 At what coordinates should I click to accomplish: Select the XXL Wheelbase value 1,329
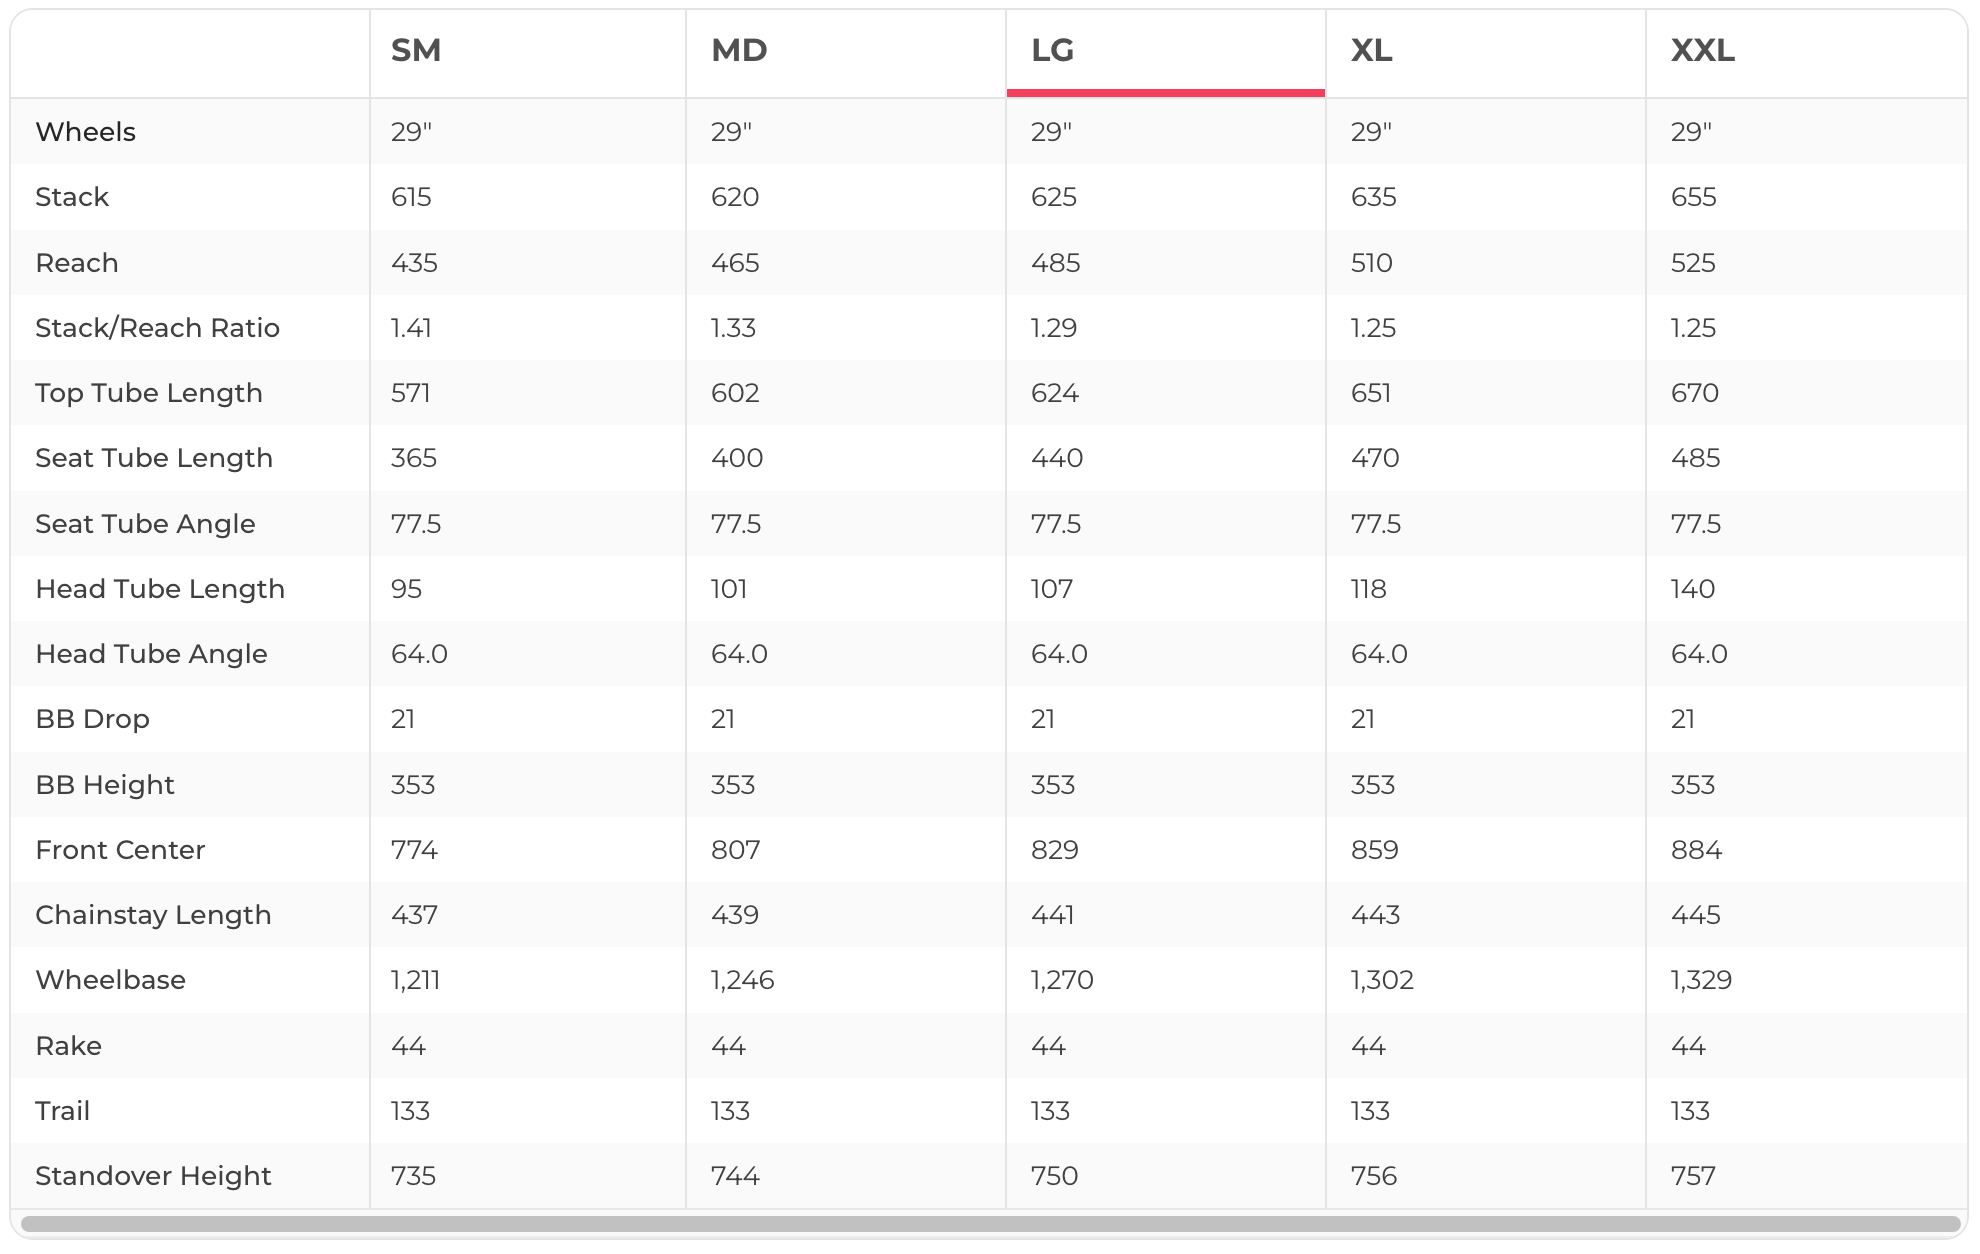pyautogui.click(x=1701, y=980)
